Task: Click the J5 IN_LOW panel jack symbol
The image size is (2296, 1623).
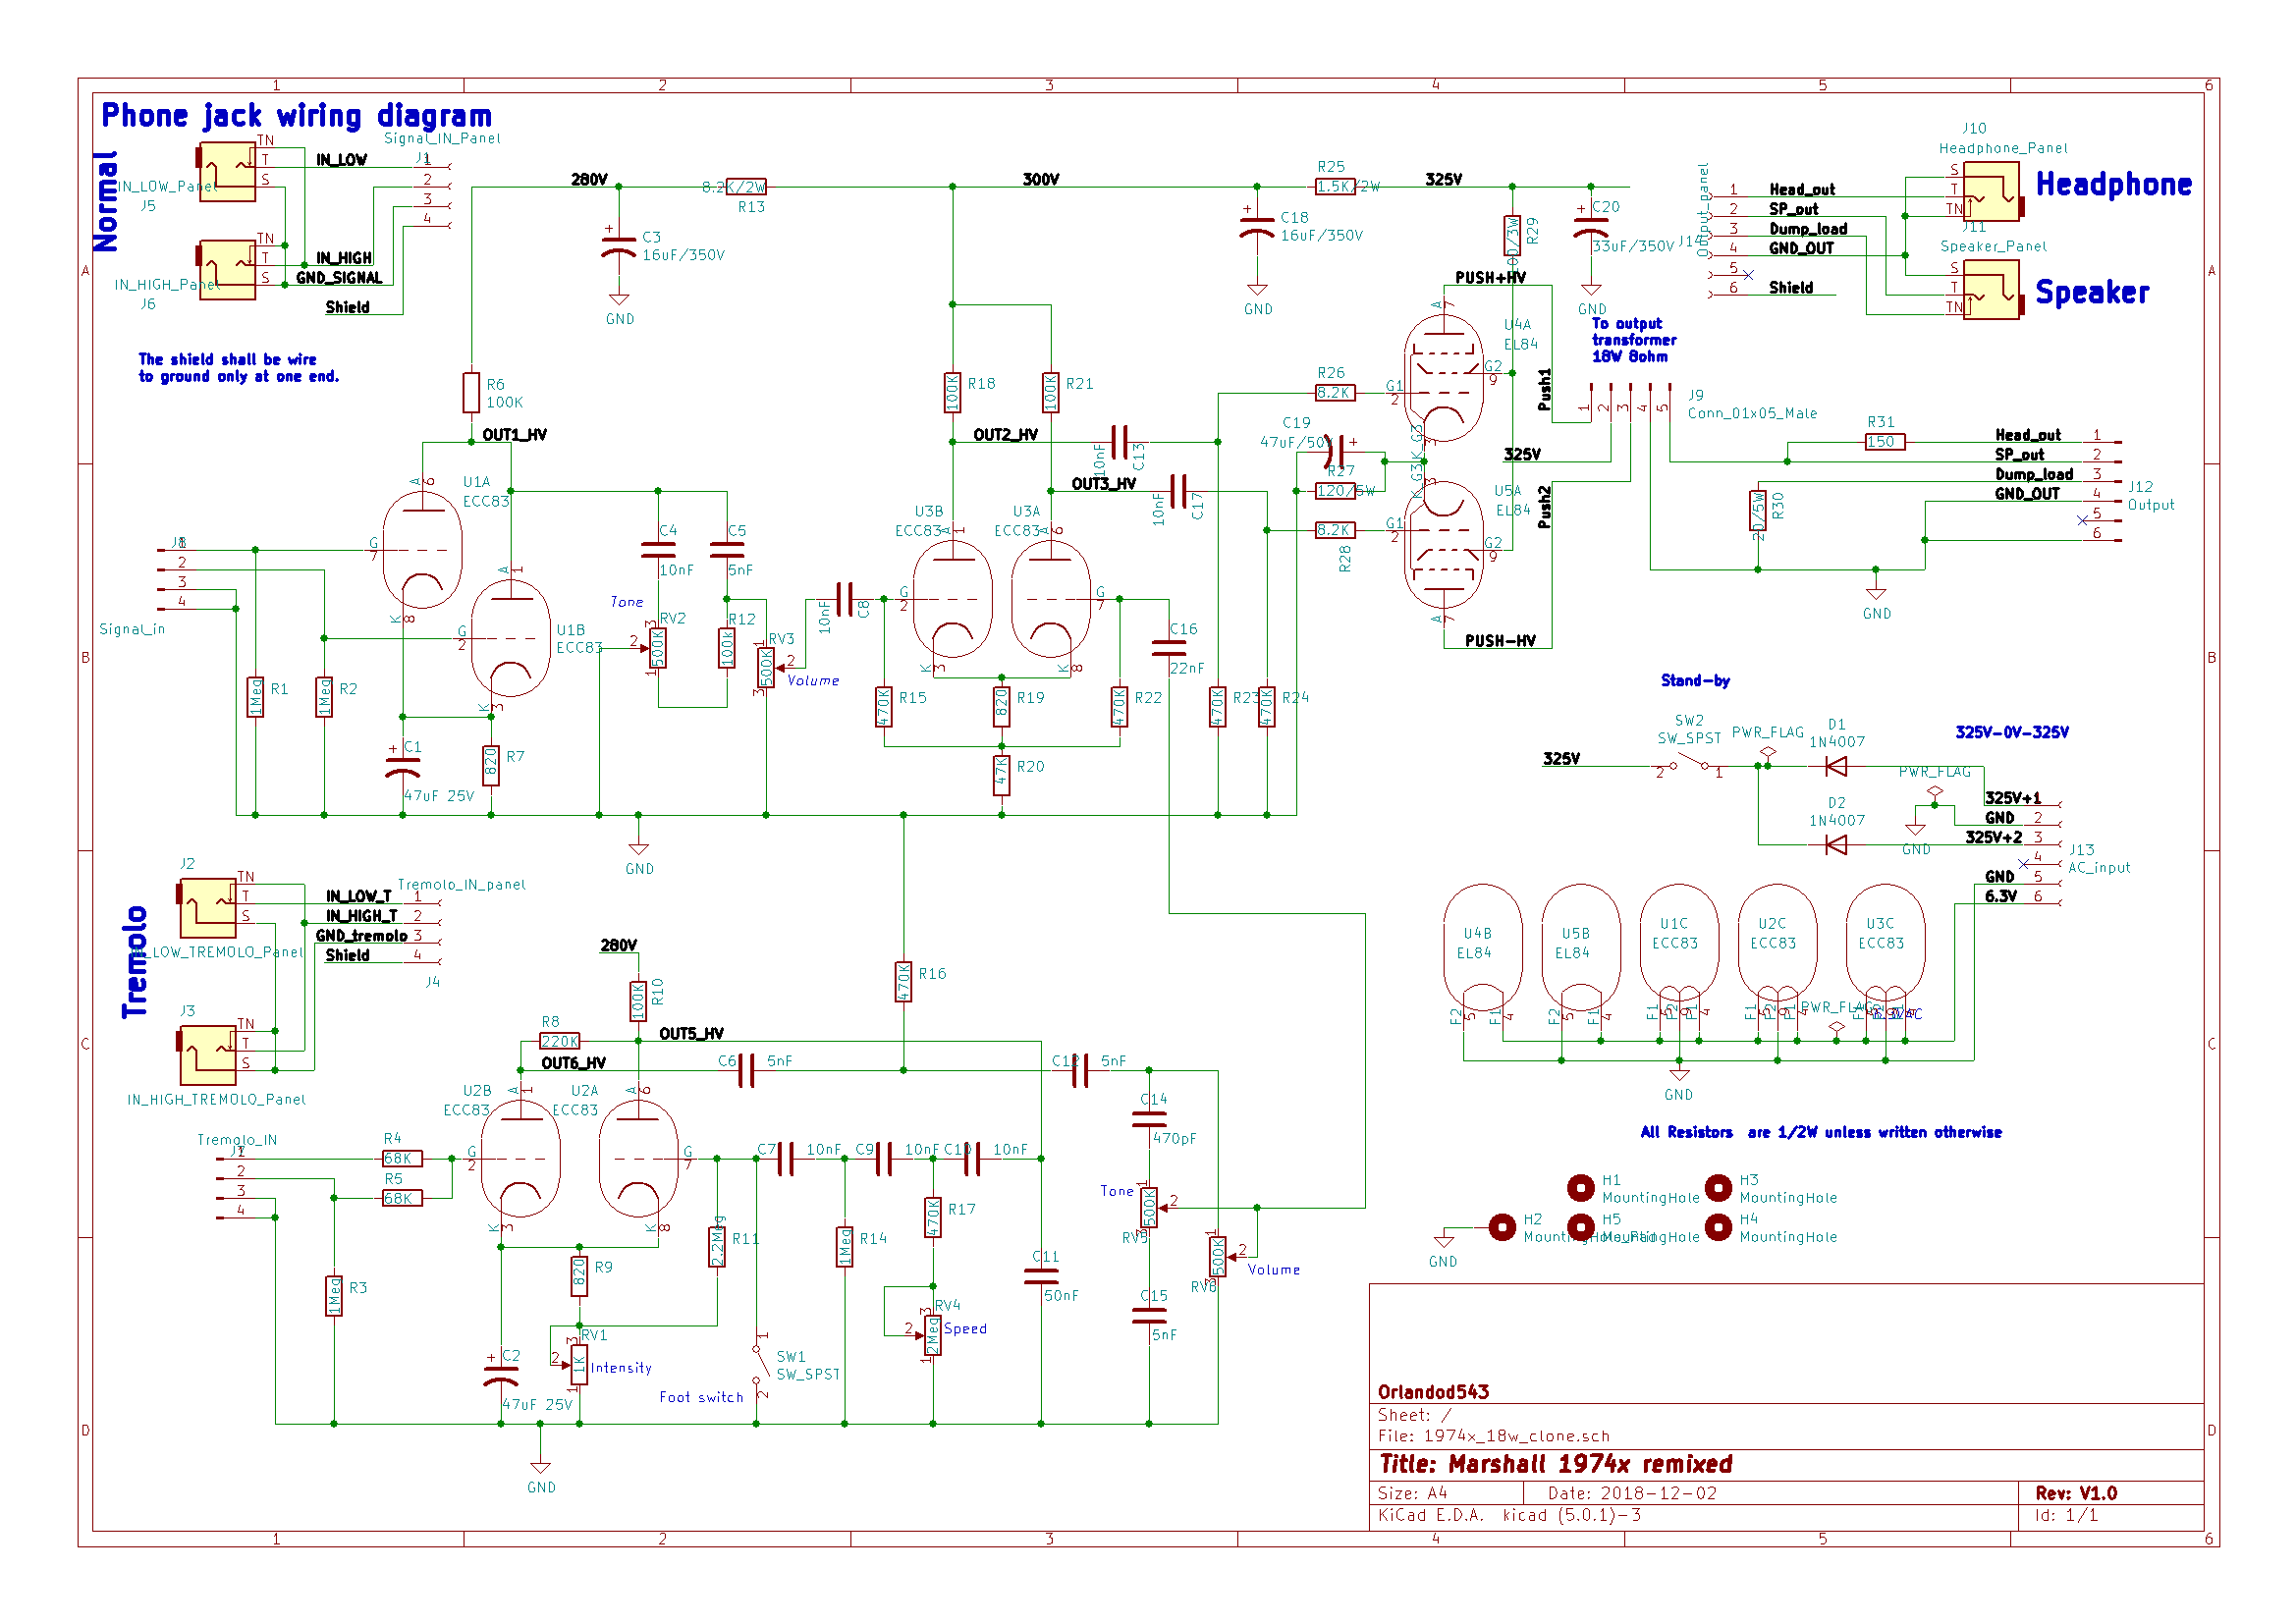Action: [x=227, y=172]
